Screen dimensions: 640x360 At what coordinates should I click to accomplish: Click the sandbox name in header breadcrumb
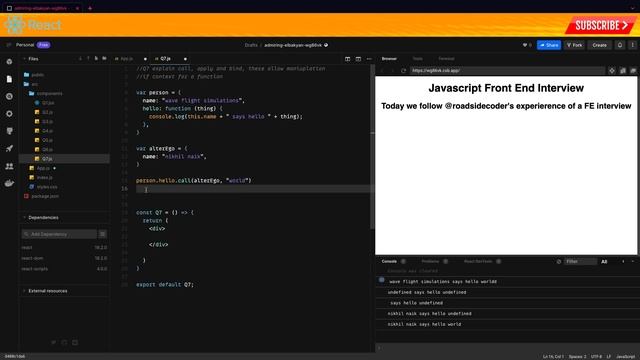coord(293,45)
